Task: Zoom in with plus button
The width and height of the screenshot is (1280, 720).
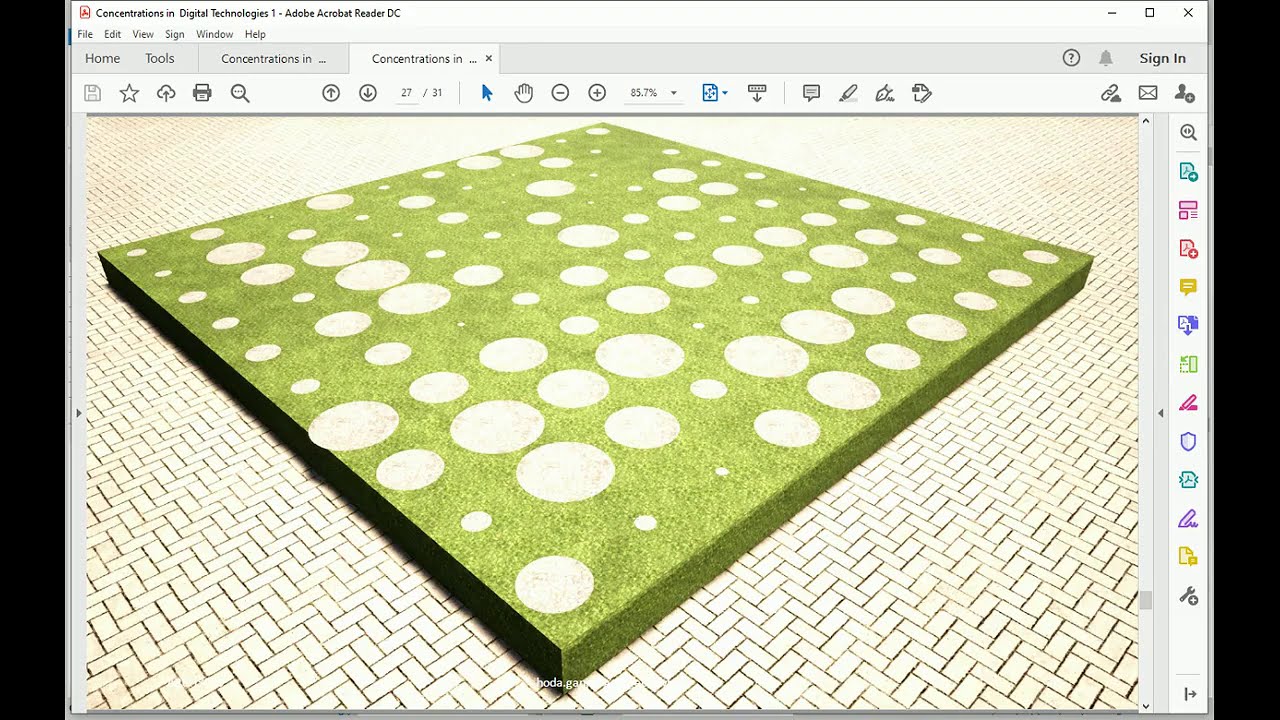Action: click(x=597, y=93)
